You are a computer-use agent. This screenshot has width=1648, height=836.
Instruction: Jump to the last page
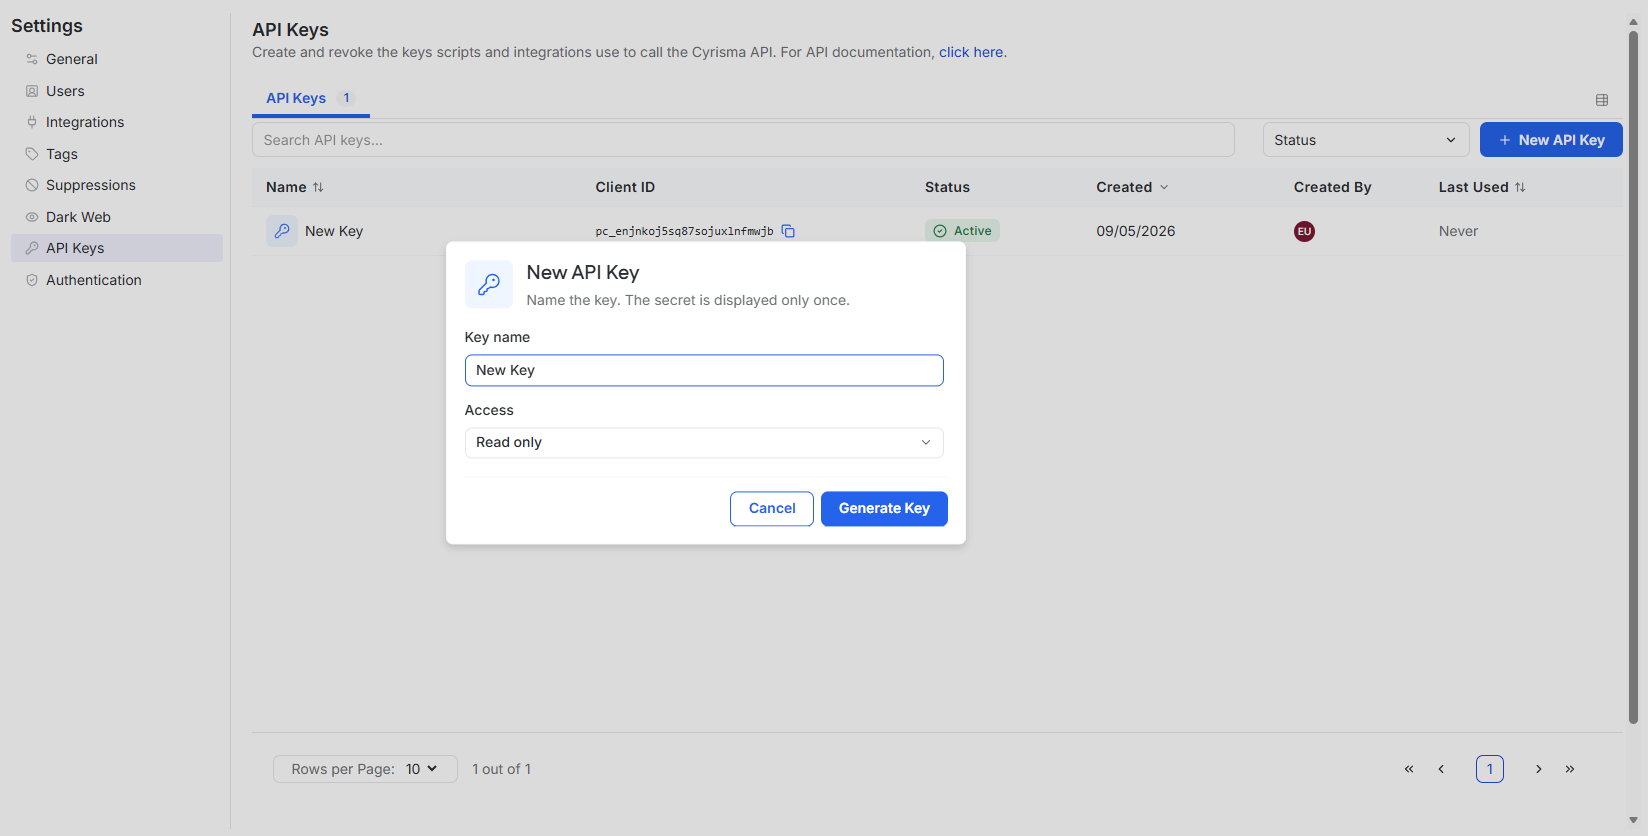pos(1570,769)
